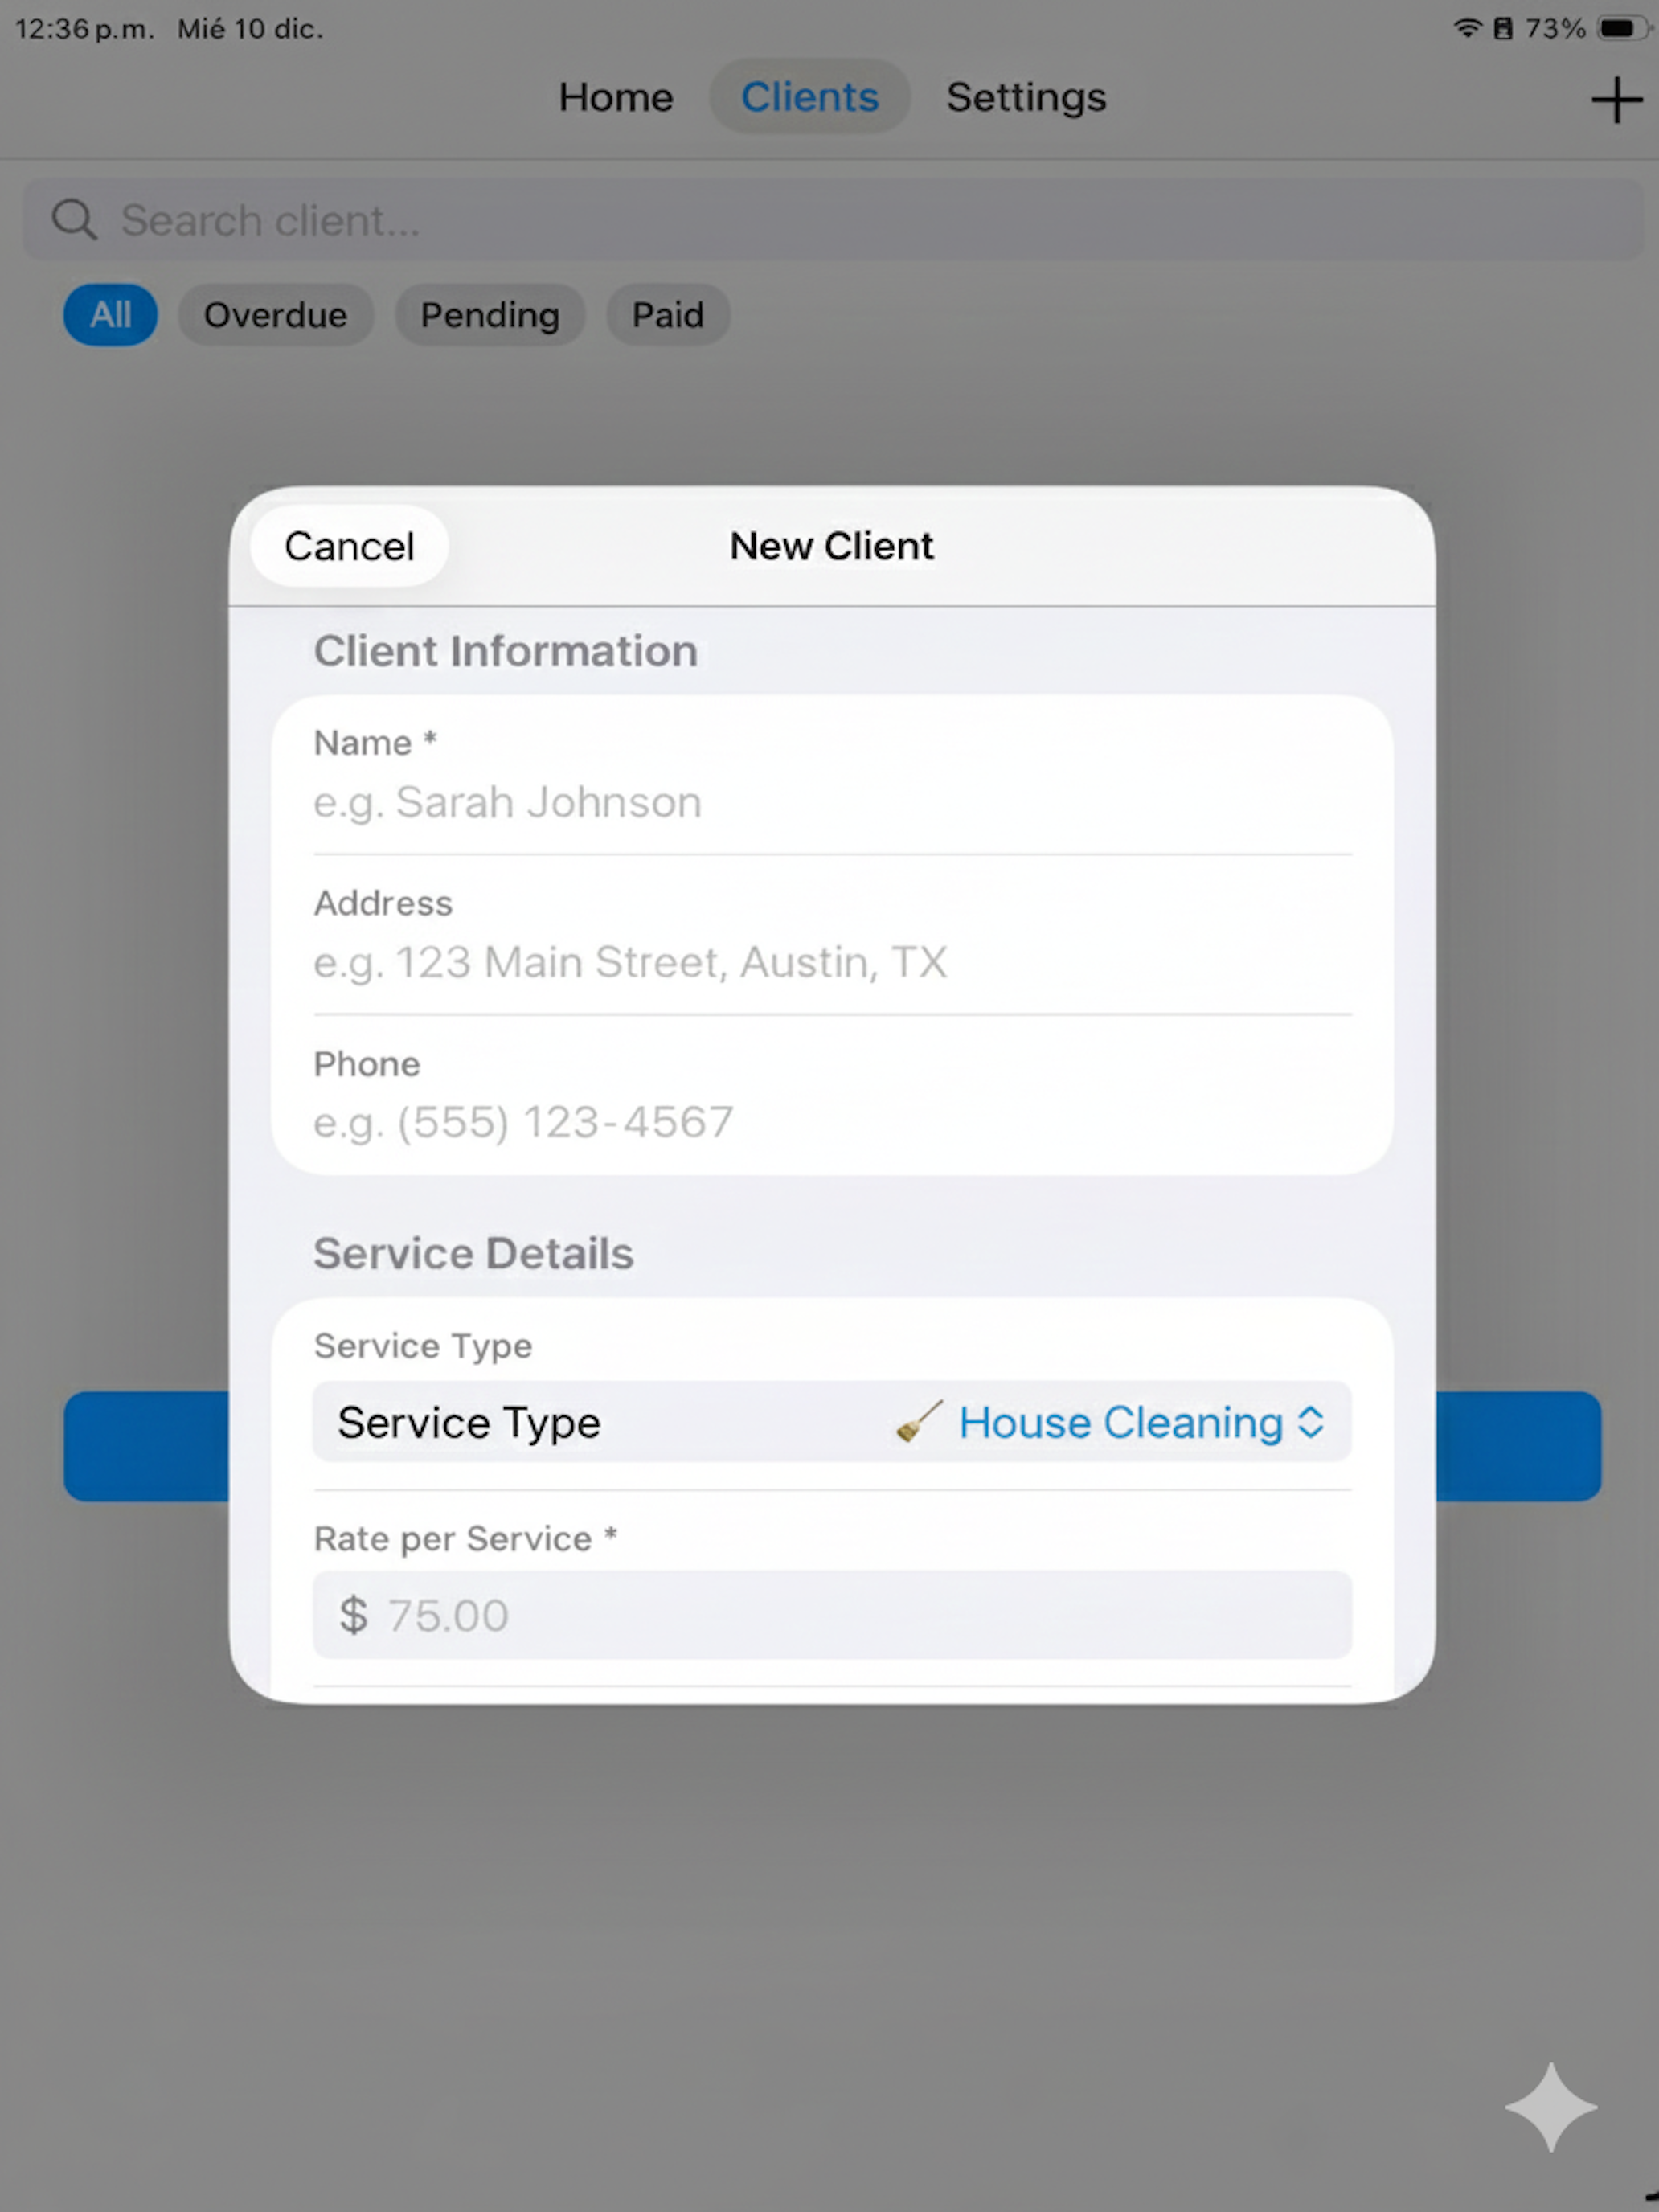Viewport: 1659px width, 2212px height.
Task: Click the Rate per Service label
Action: tap(465, 1538)
